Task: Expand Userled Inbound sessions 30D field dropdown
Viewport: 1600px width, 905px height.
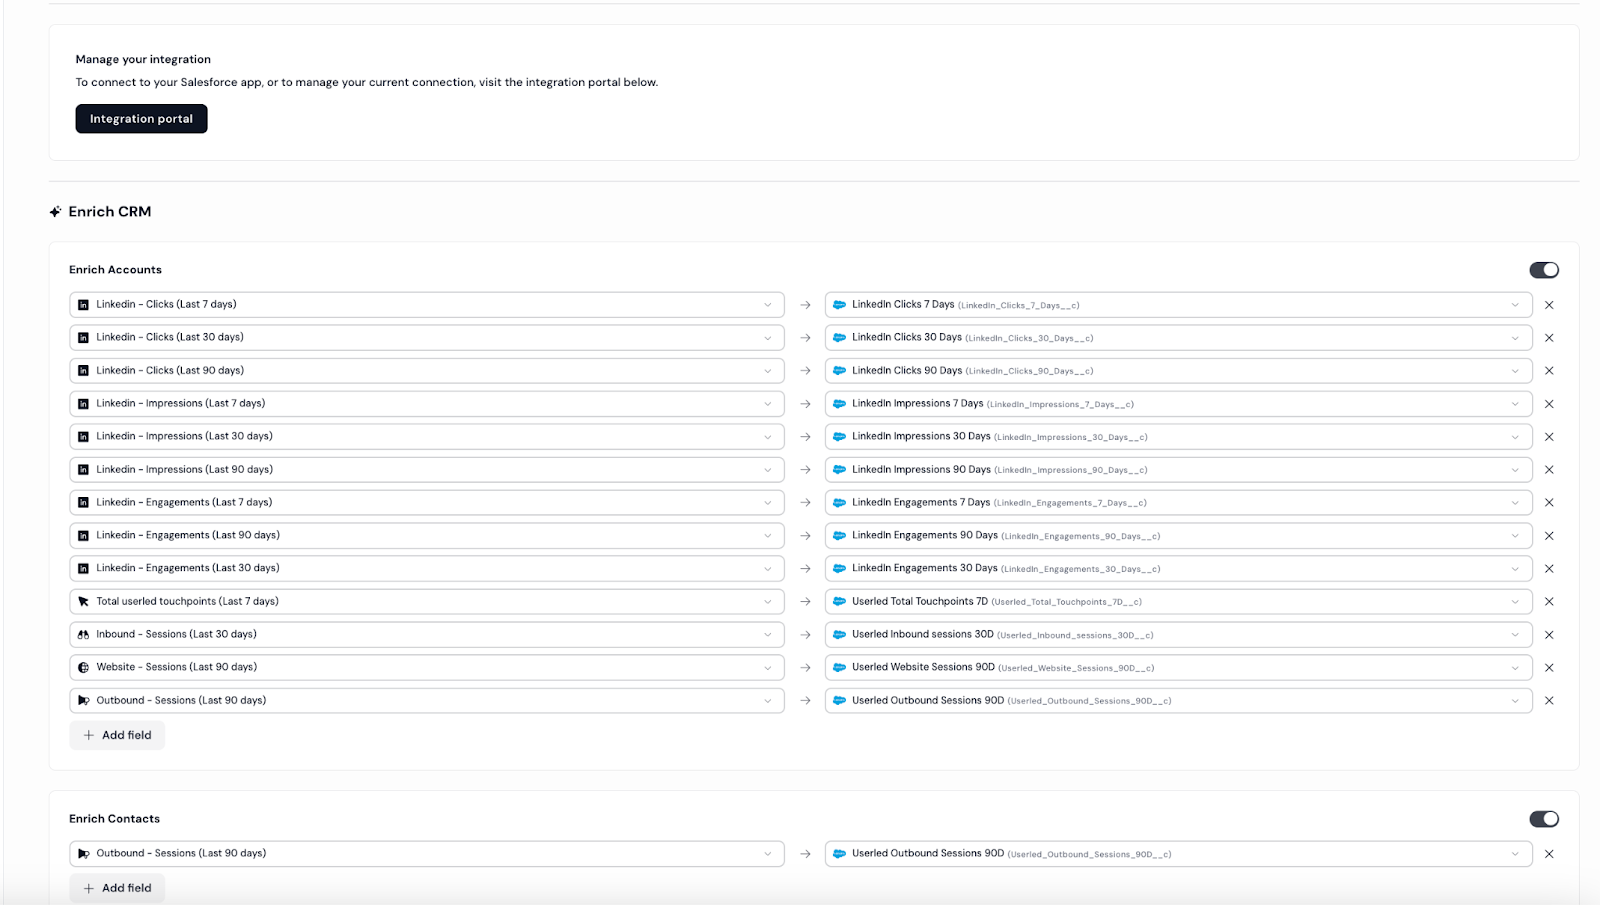Action: tap(1179, 635)
